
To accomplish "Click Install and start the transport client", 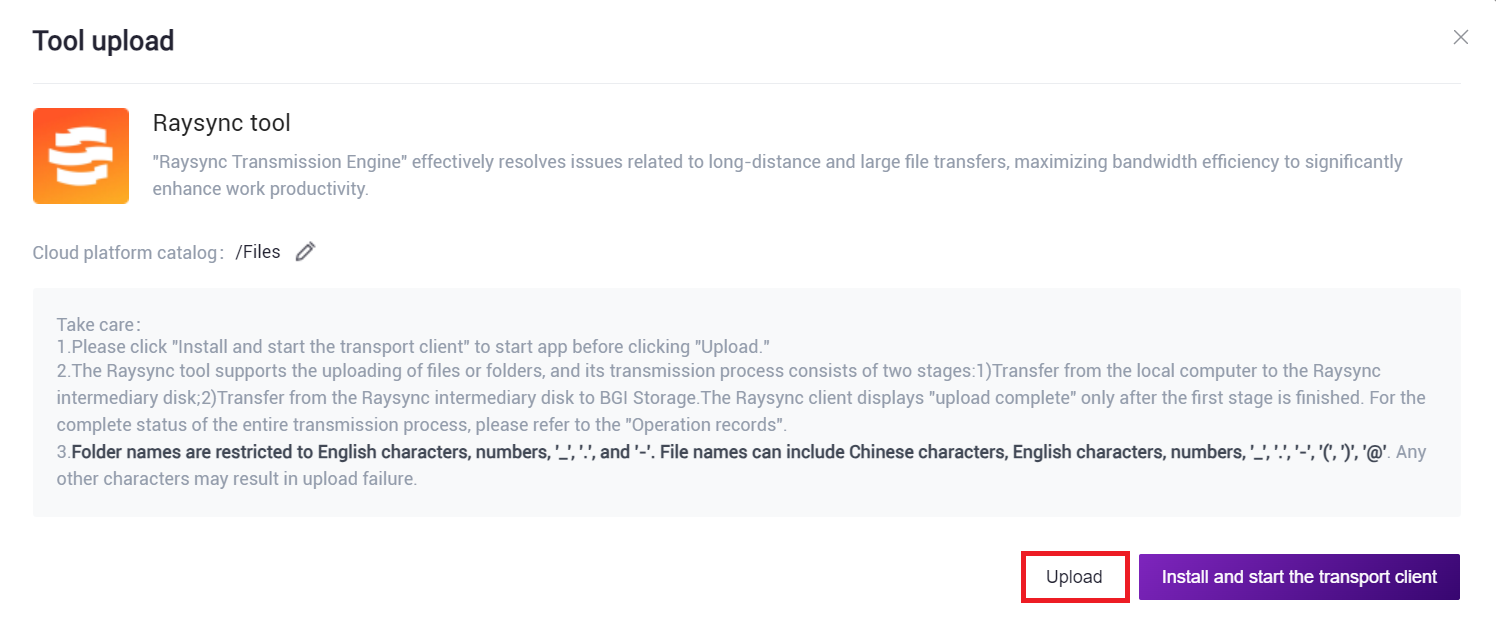I will 1299,577.
